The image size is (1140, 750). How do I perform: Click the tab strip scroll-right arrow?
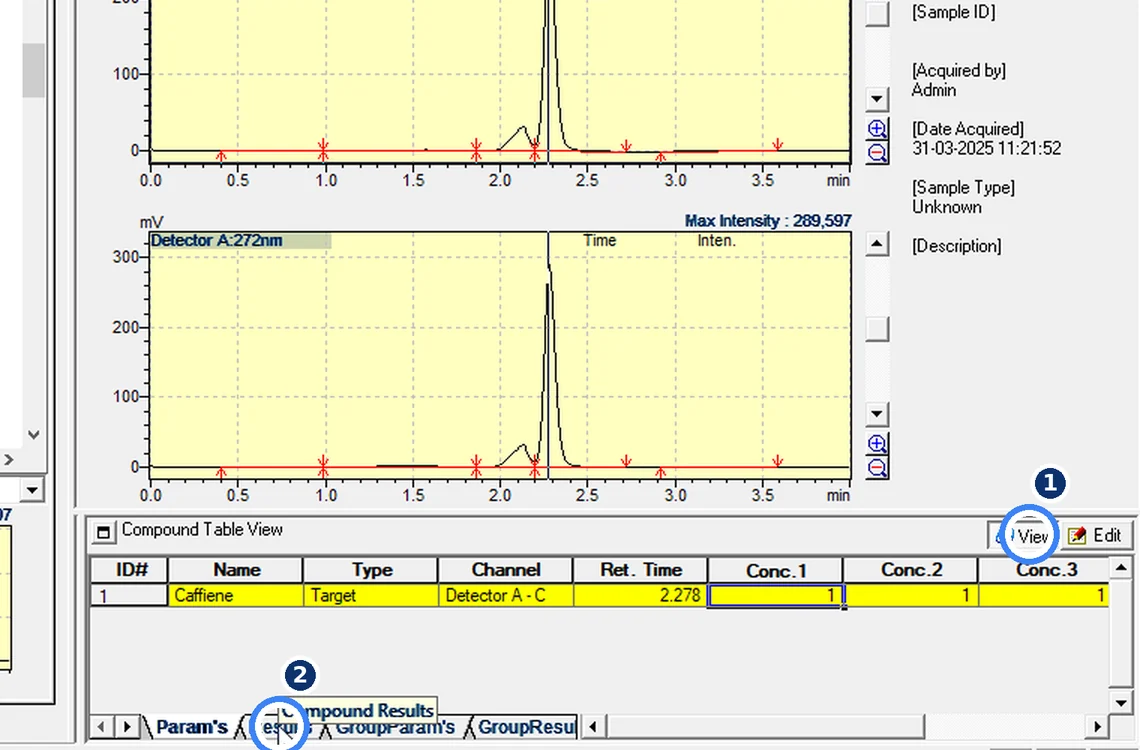(127, 727)
